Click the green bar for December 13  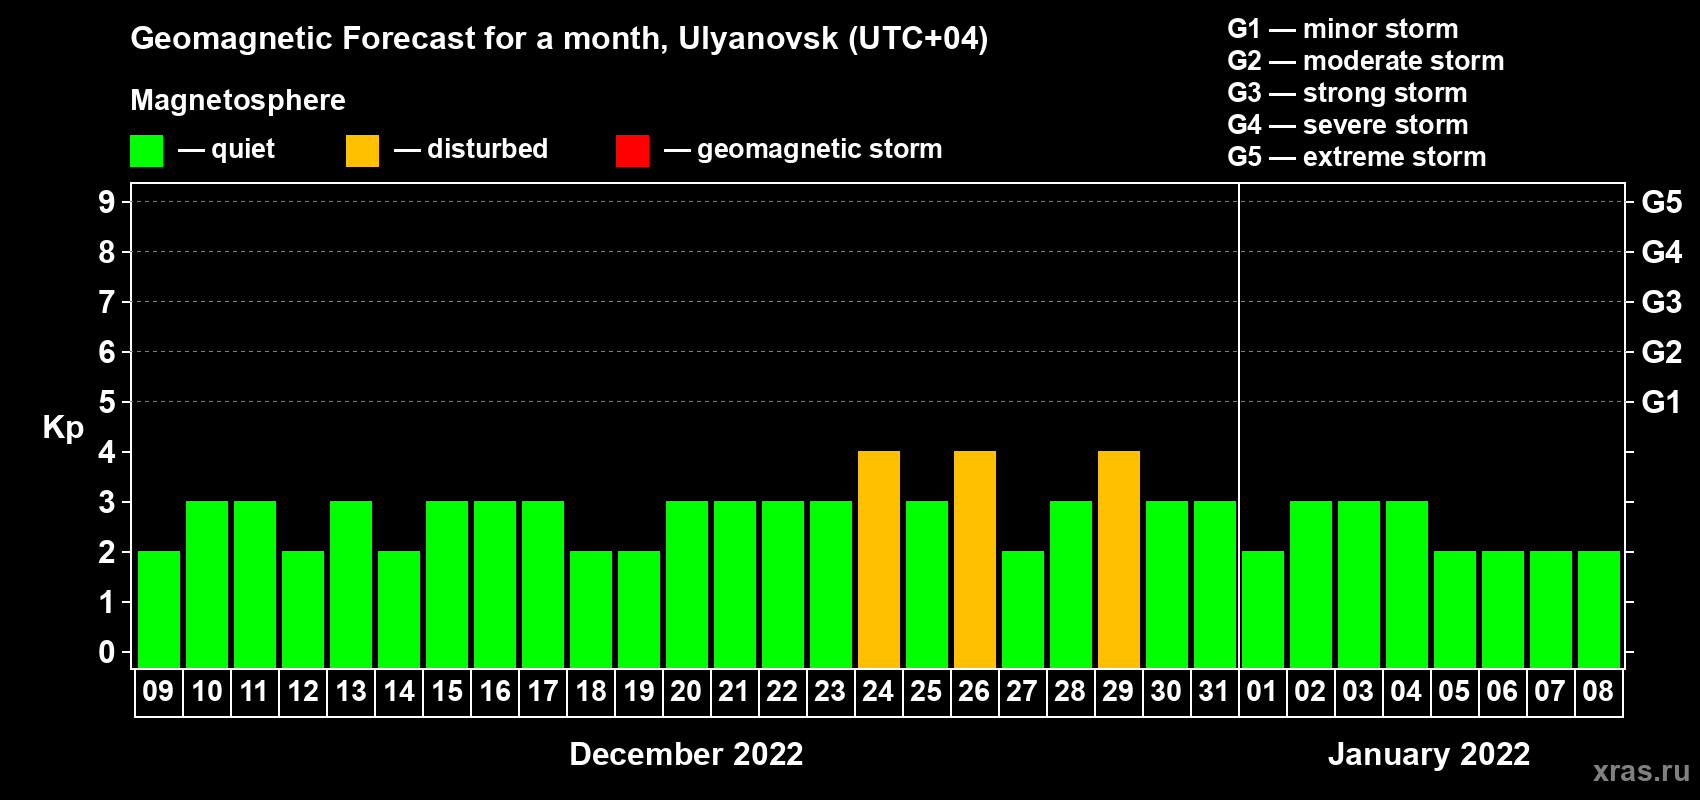tap(351, 585)
